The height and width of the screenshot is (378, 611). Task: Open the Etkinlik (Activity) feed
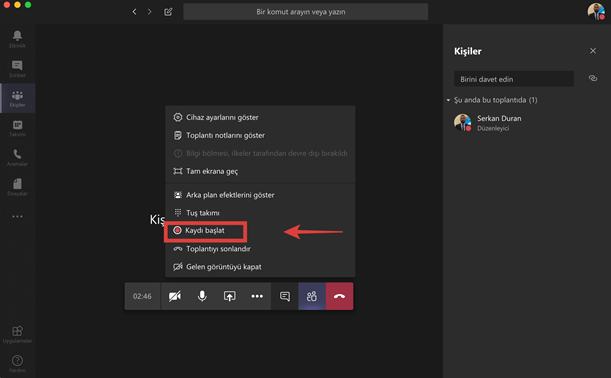point(17,39)
